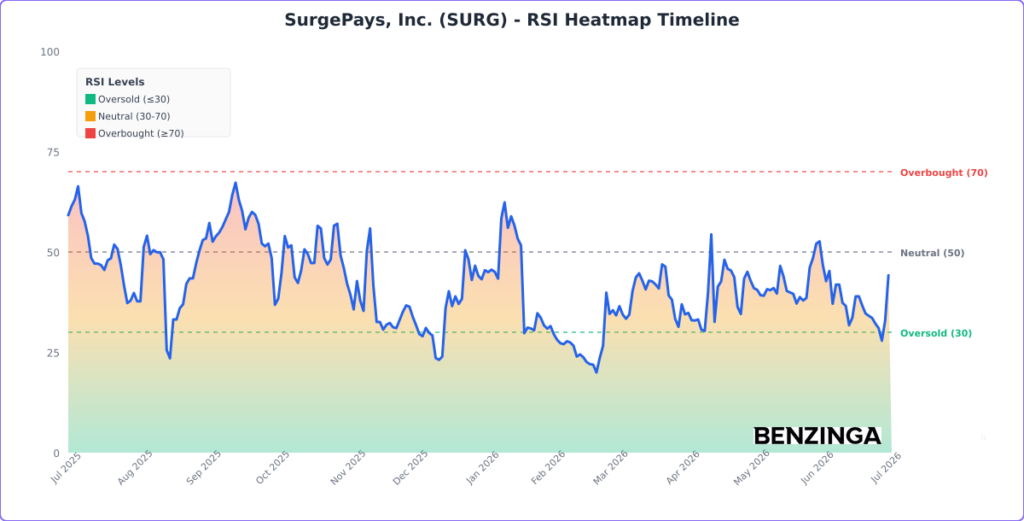Viewport: 1024px width, 521px height.
Task: Click the 'Aug 2025' x-axis label
Action: [x=135, y=467]
